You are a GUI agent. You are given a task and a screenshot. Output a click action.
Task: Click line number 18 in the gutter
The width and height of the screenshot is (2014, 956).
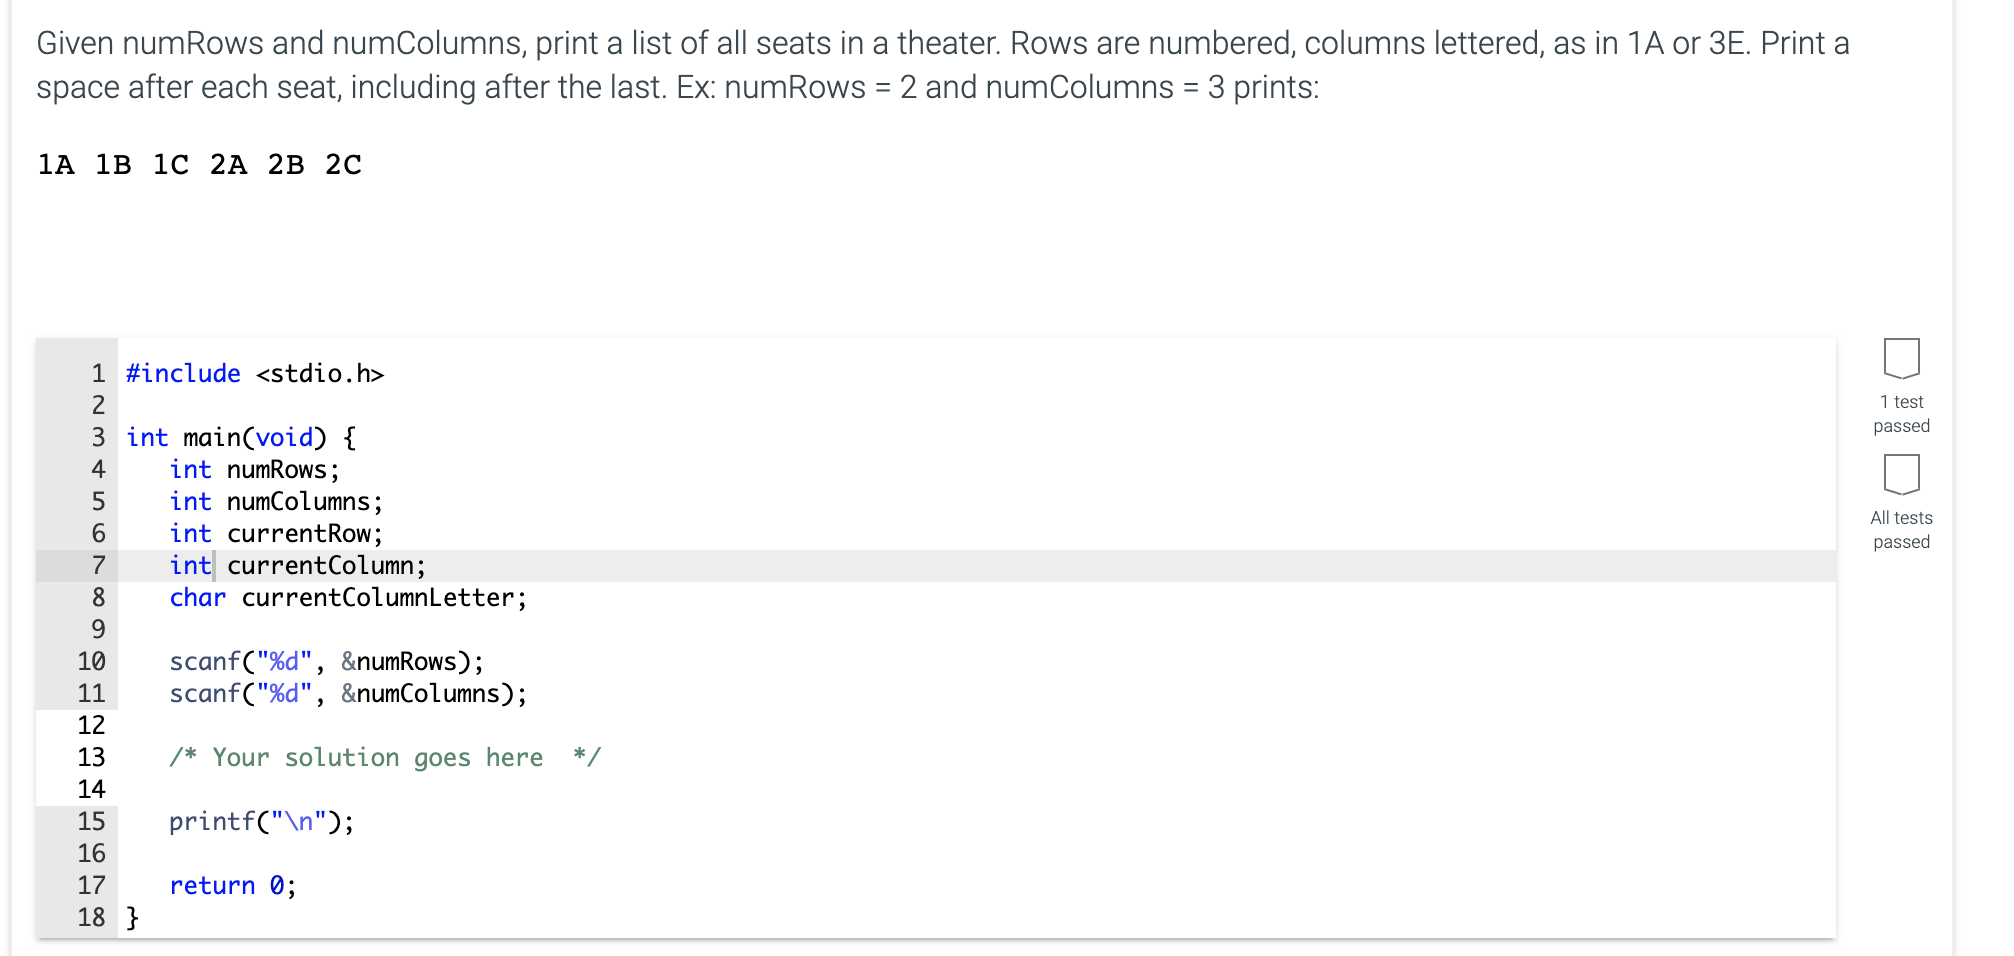(91, 917)
